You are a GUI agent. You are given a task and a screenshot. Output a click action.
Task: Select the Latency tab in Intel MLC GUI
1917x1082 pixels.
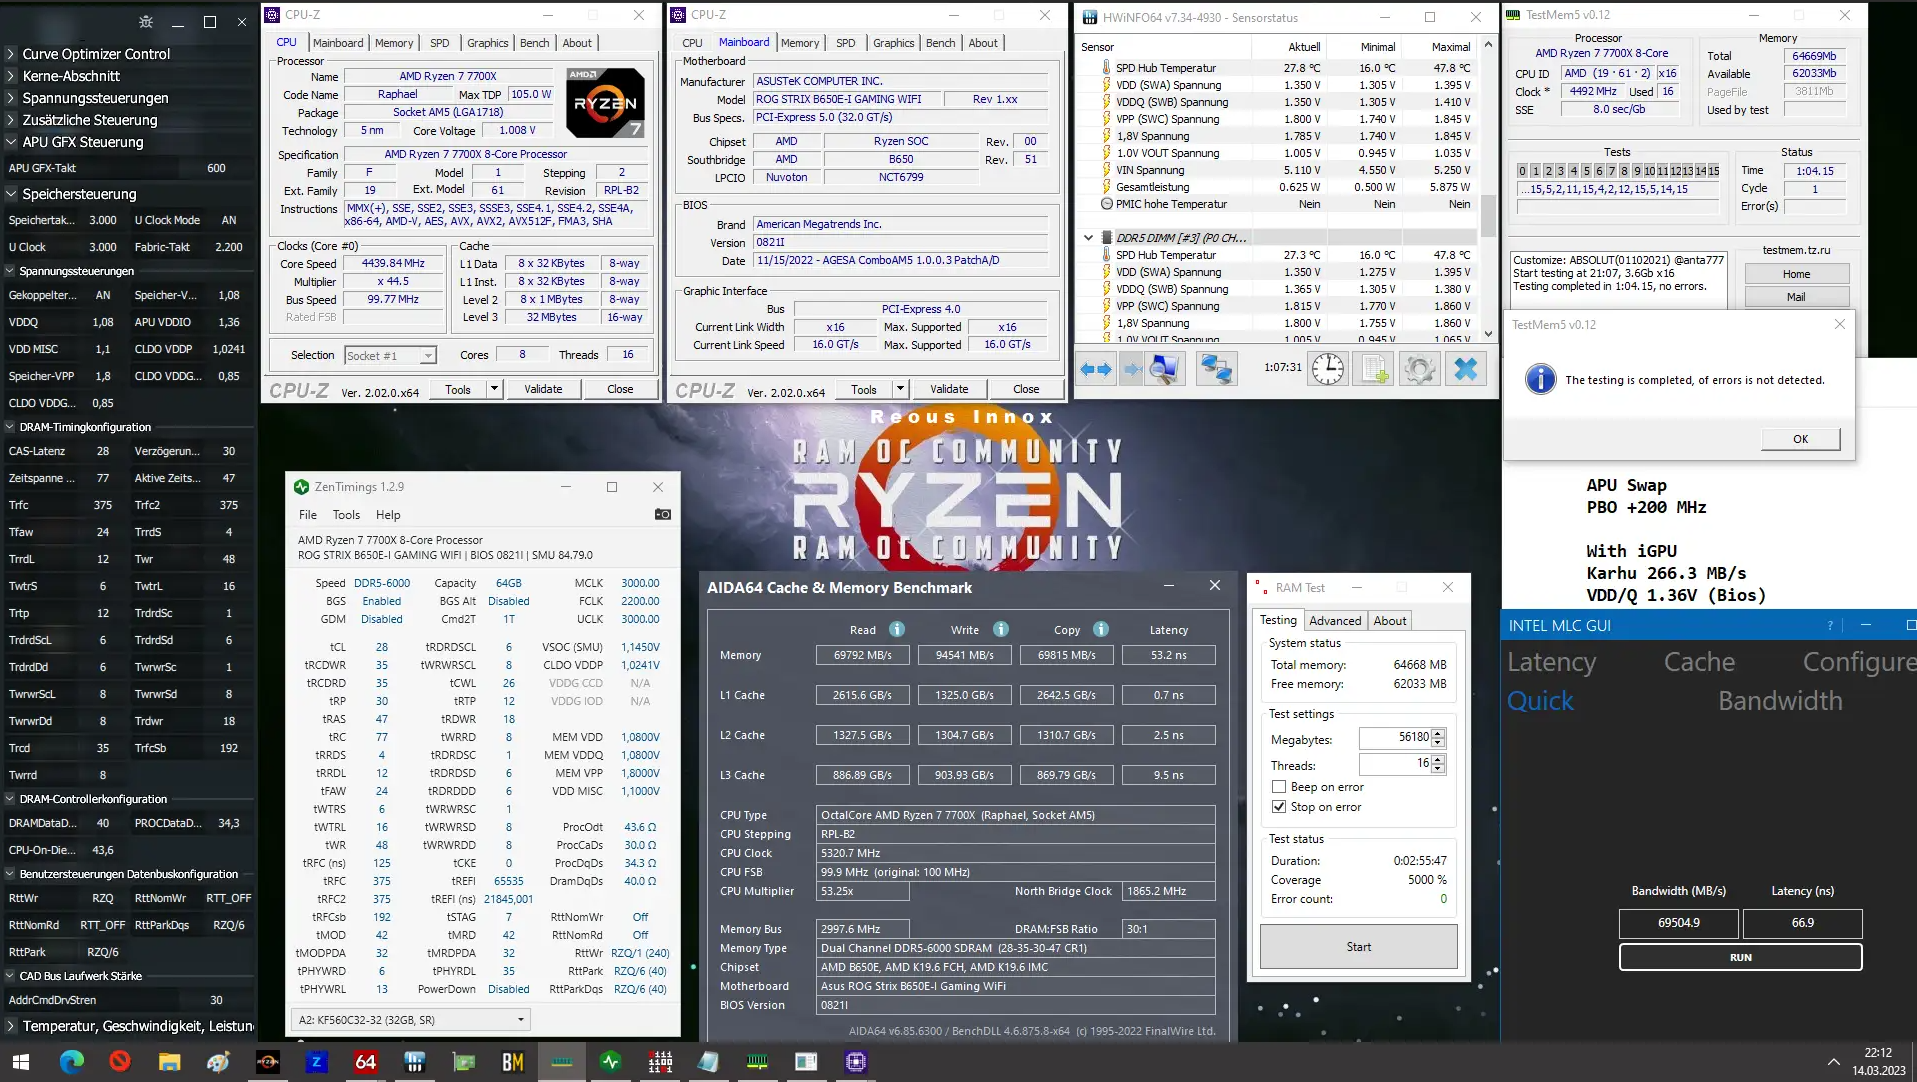click(x=1551, y=662)
